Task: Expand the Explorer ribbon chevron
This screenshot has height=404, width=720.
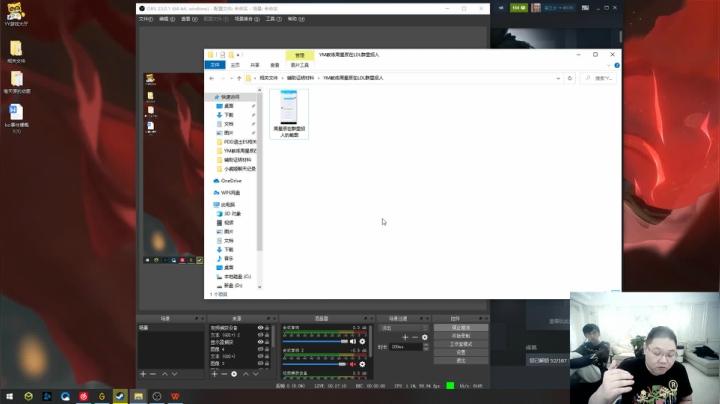Action: tap(609, 65)
